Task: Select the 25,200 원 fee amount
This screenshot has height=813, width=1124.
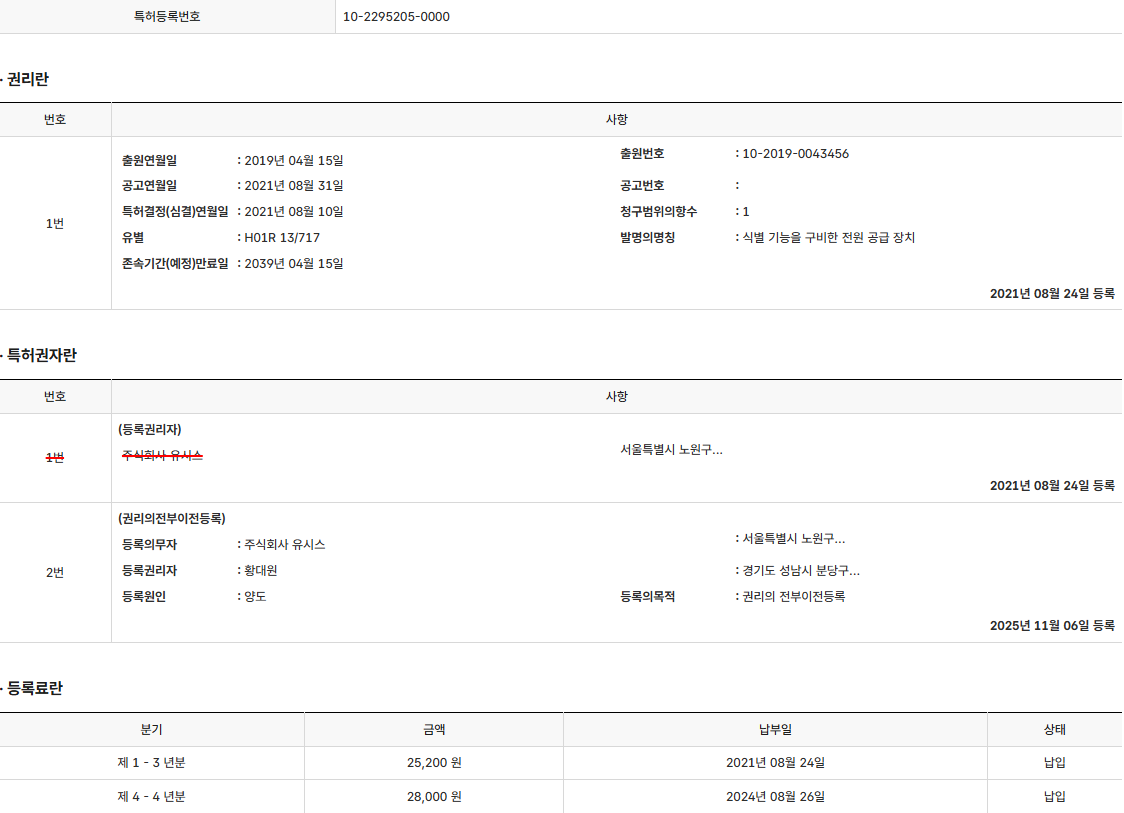Action: tap(434, 763)
